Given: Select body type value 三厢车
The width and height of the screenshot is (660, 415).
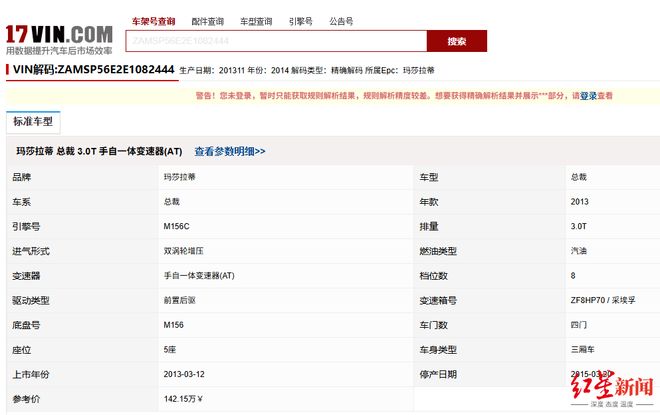Looking at the screenshot, I should [583, 349].
